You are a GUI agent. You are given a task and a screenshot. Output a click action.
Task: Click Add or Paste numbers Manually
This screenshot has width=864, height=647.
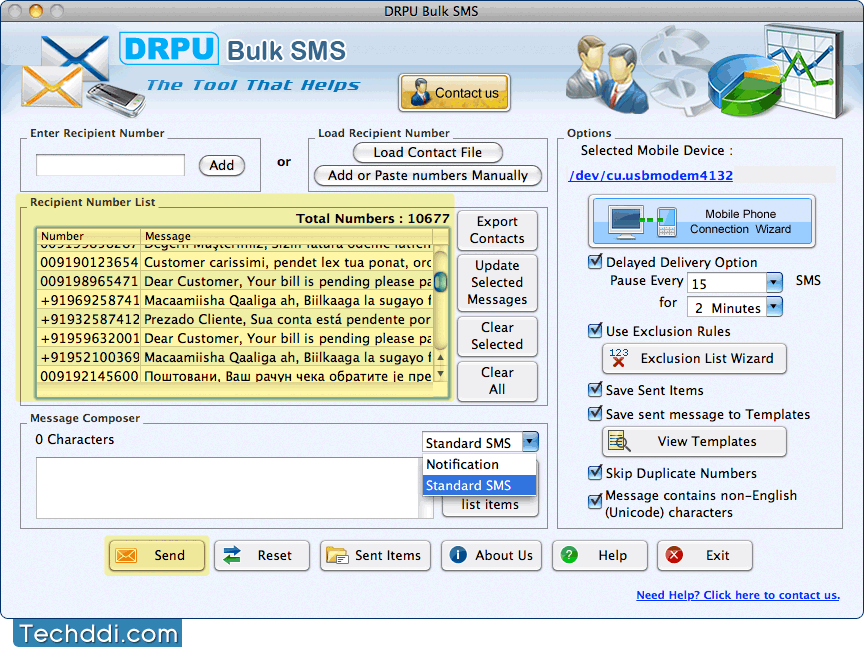pos(428,176)
